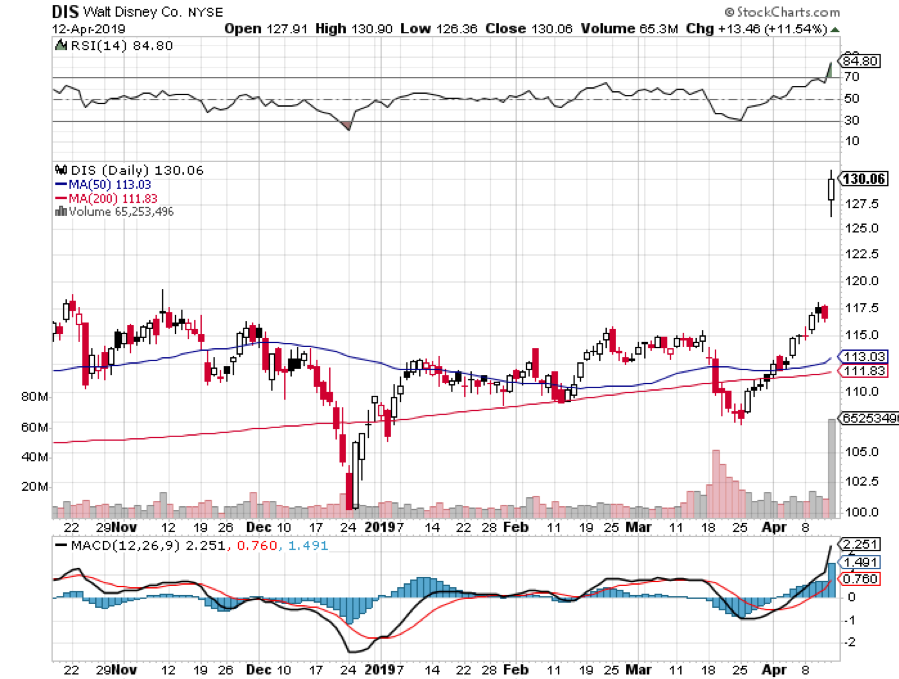
Task: Click the 80M volume scale label
Action: [x=35, y=397]
